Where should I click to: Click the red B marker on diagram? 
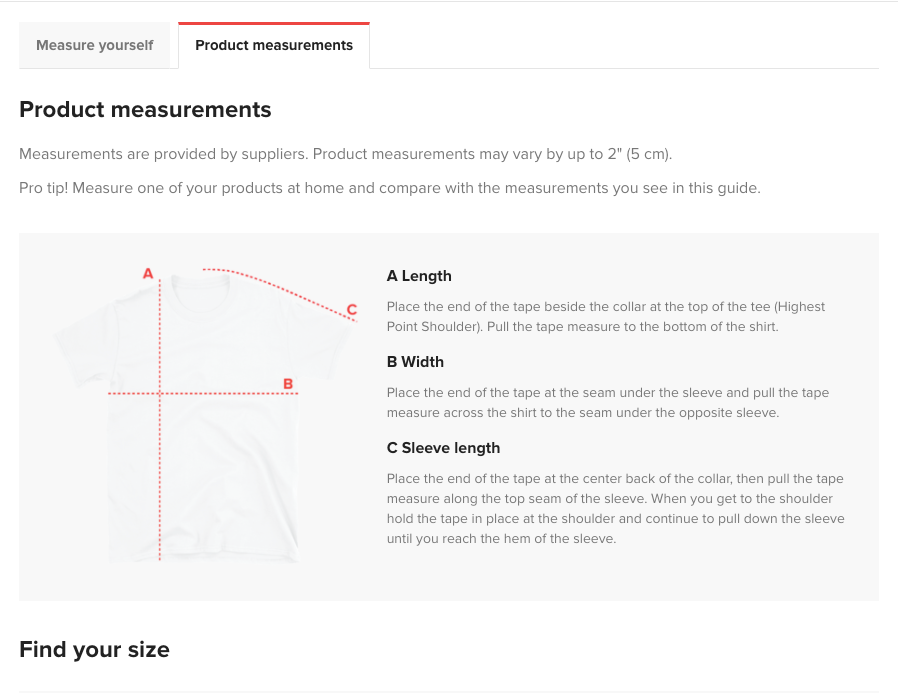(x=288, y=383)
